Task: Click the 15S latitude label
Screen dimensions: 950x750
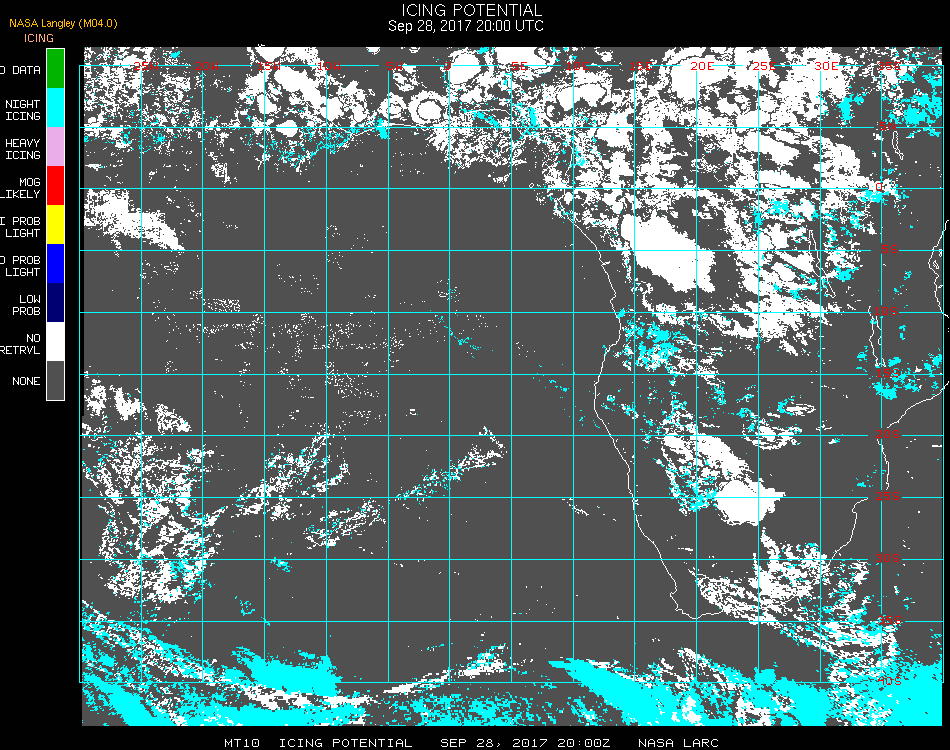Action: coord(888,373)
